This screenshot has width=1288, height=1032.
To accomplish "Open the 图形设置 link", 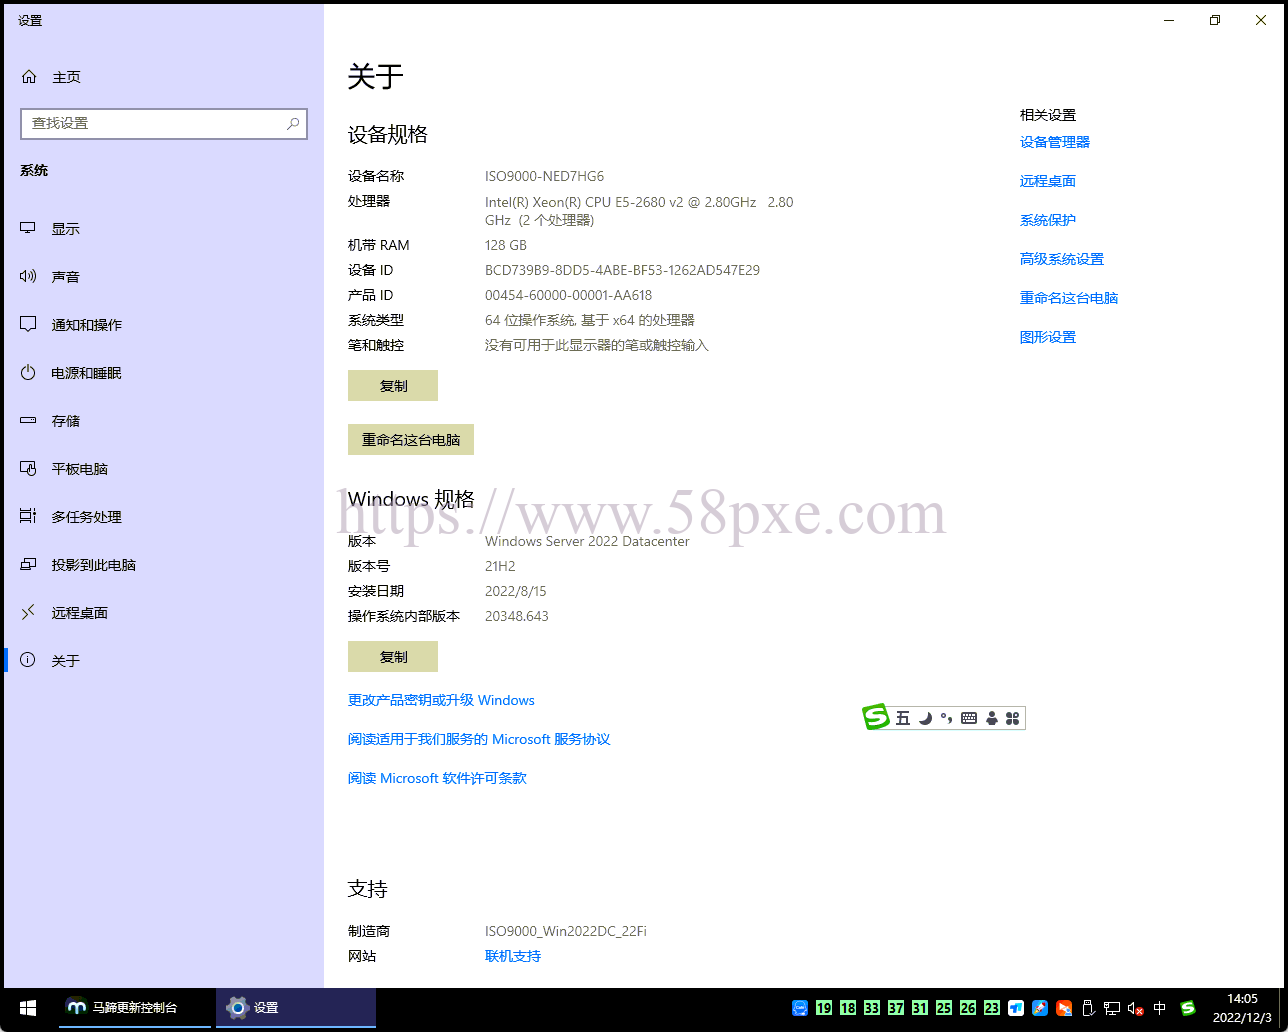I will [1048, 337].
